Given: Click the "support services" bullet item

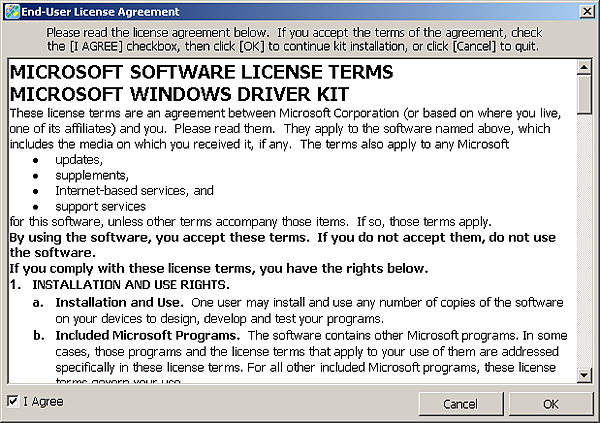Looking at the screenshot, I should 101,206.
